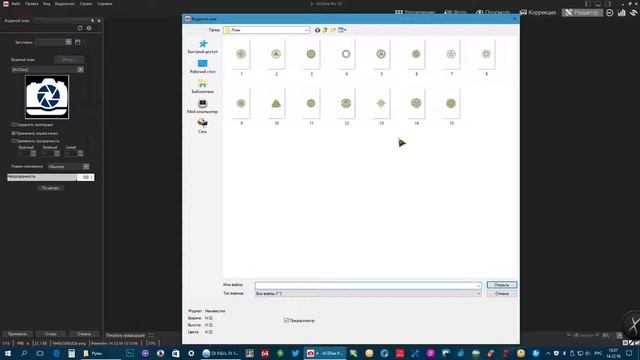The height and width of the screenshot is (360, 640).
Task: Pin the watermark panel
Action: click(x=93, y=20)
